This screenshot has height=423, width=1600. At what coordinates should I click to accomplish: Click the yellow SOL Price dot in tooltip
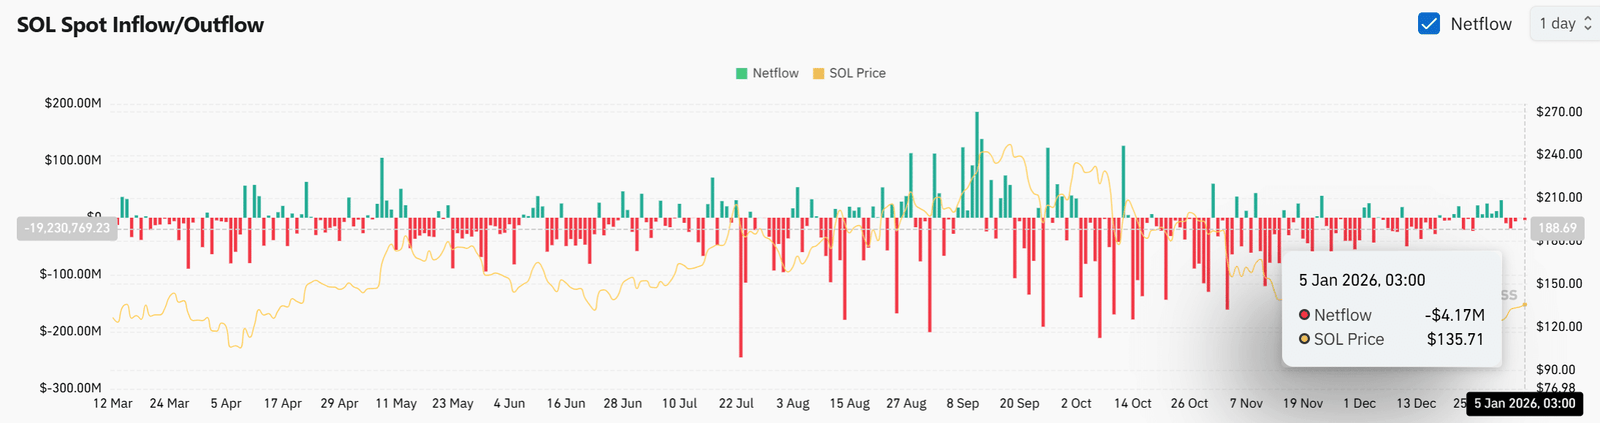point(1304,339)
